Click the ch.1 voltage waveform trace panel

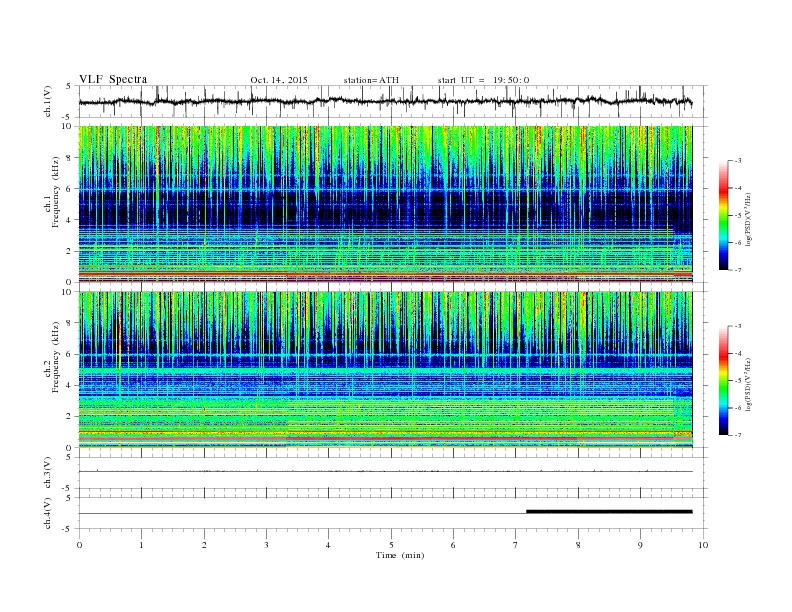(392, 101)
